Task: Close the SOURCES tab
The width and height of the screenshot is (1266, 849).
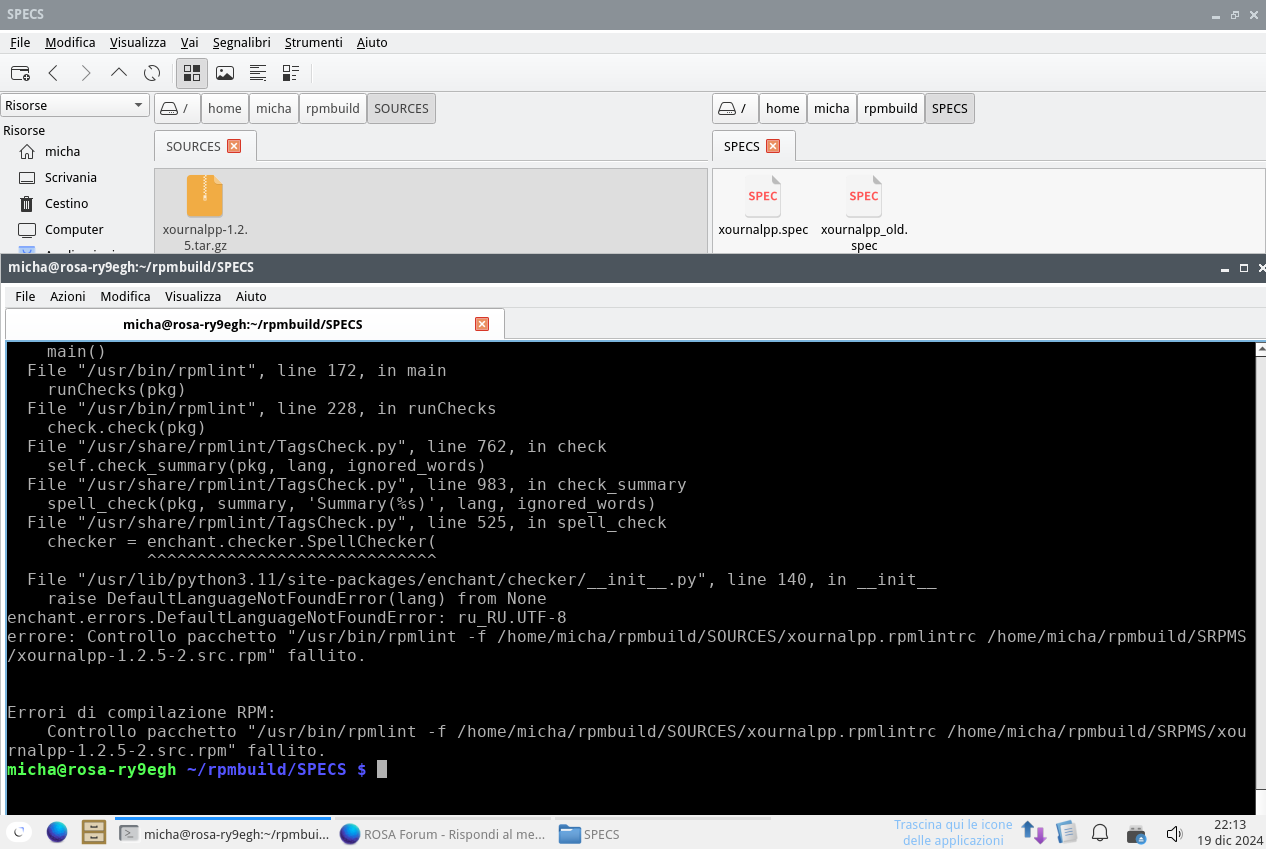Action: tap(234, 146)
